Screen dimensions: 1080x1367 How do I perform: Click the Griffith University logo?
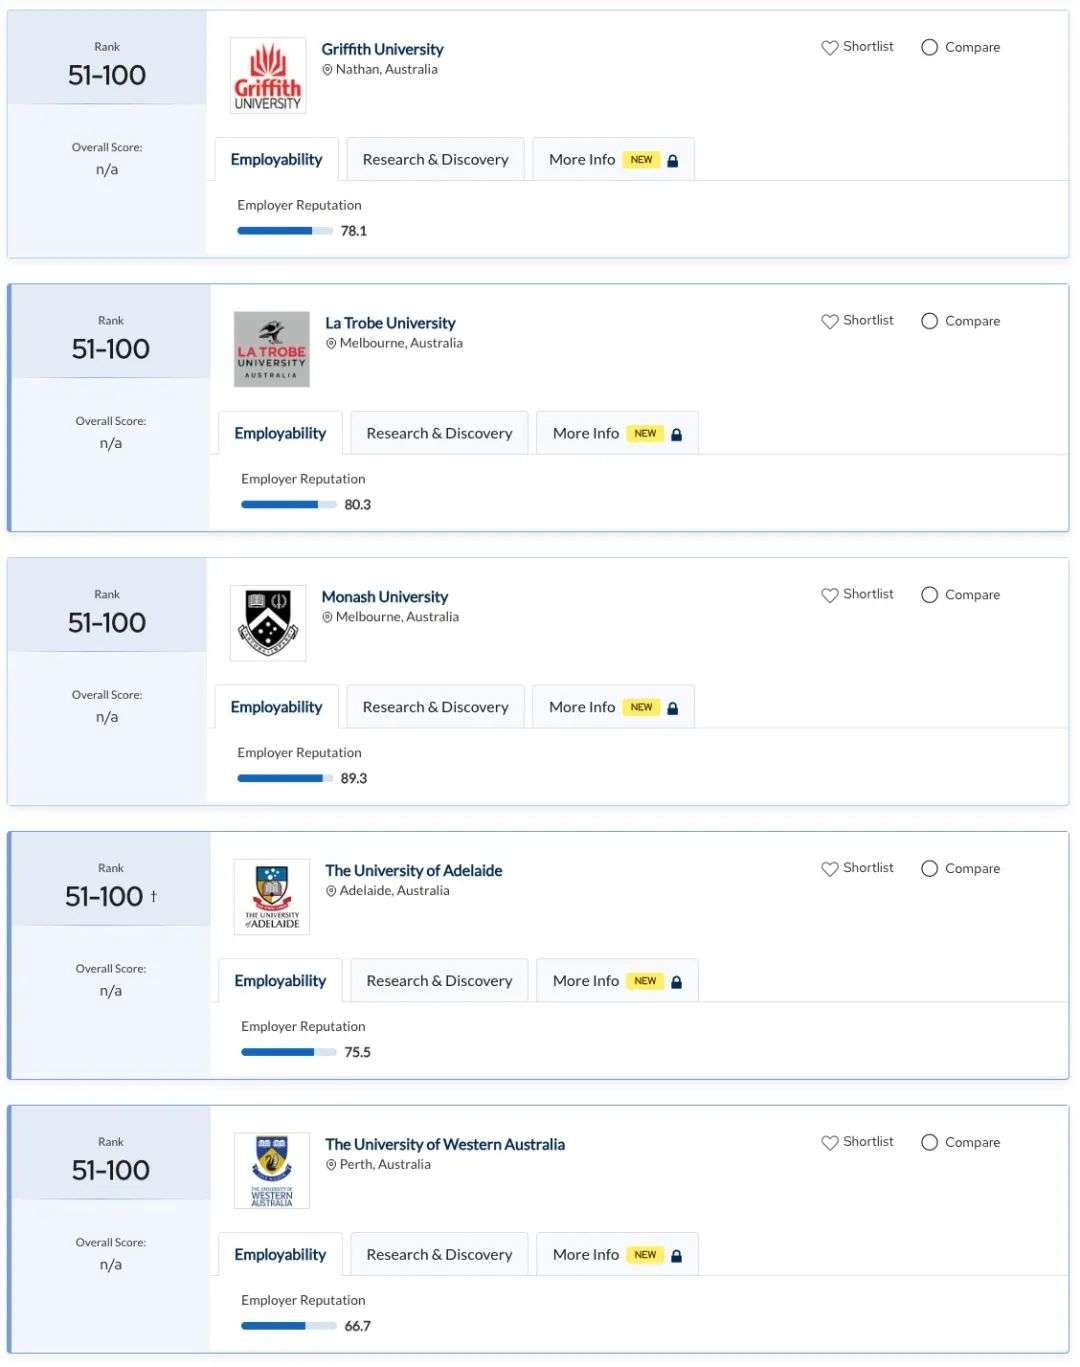coord(268,75)
